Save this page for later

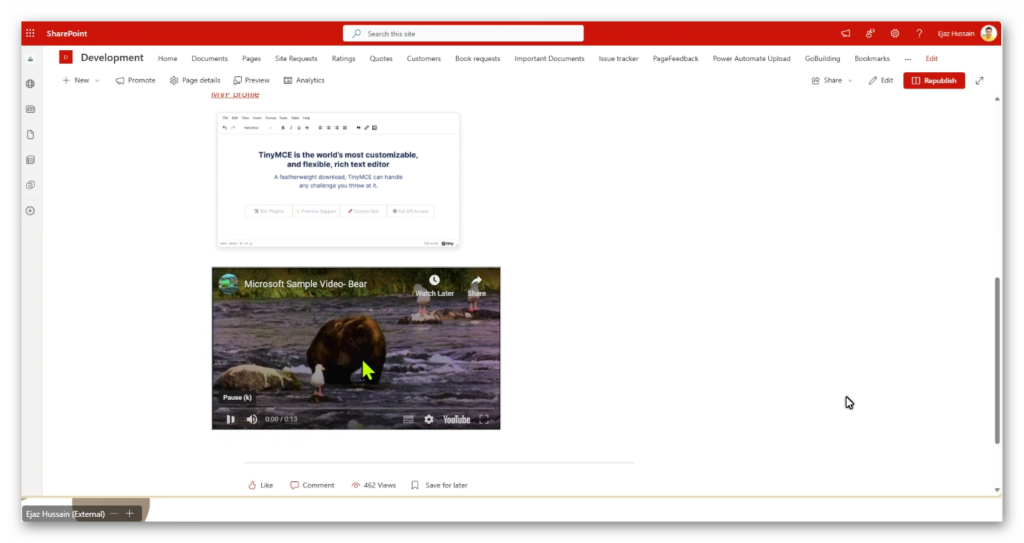point(439,485)
